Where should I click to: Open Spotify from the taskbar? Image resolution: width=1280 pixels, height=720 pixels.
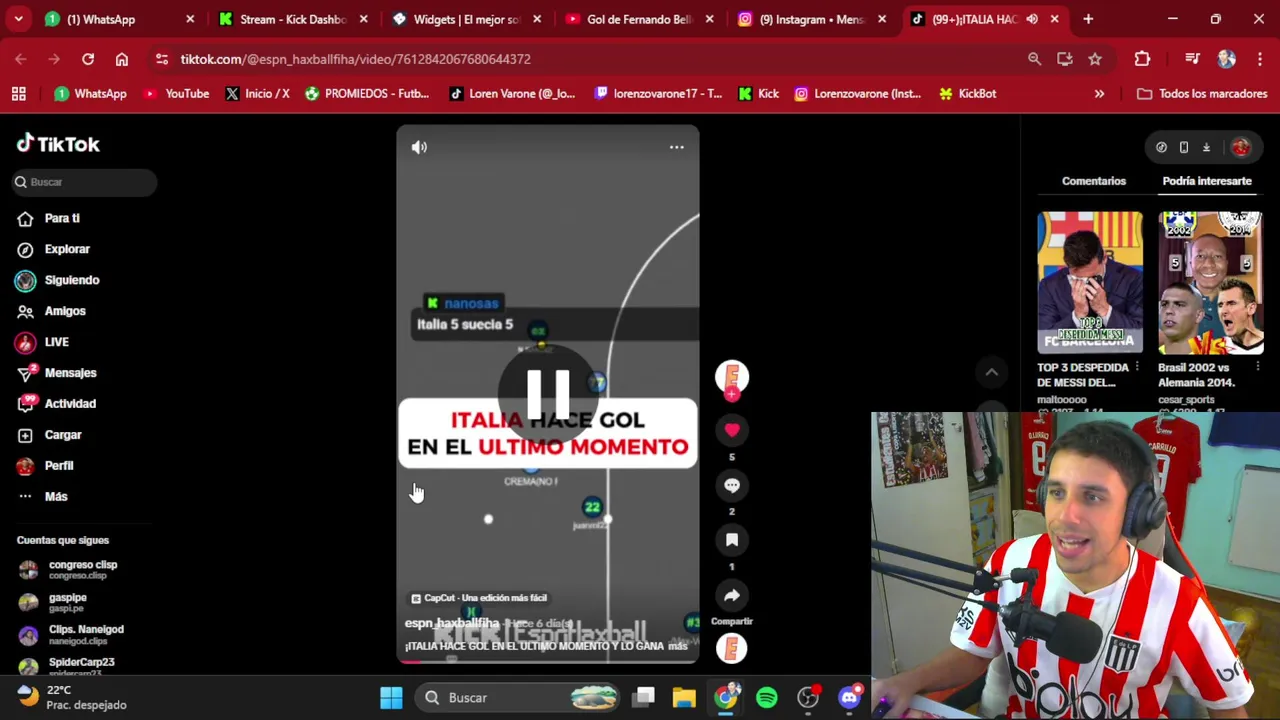[767, 697]
